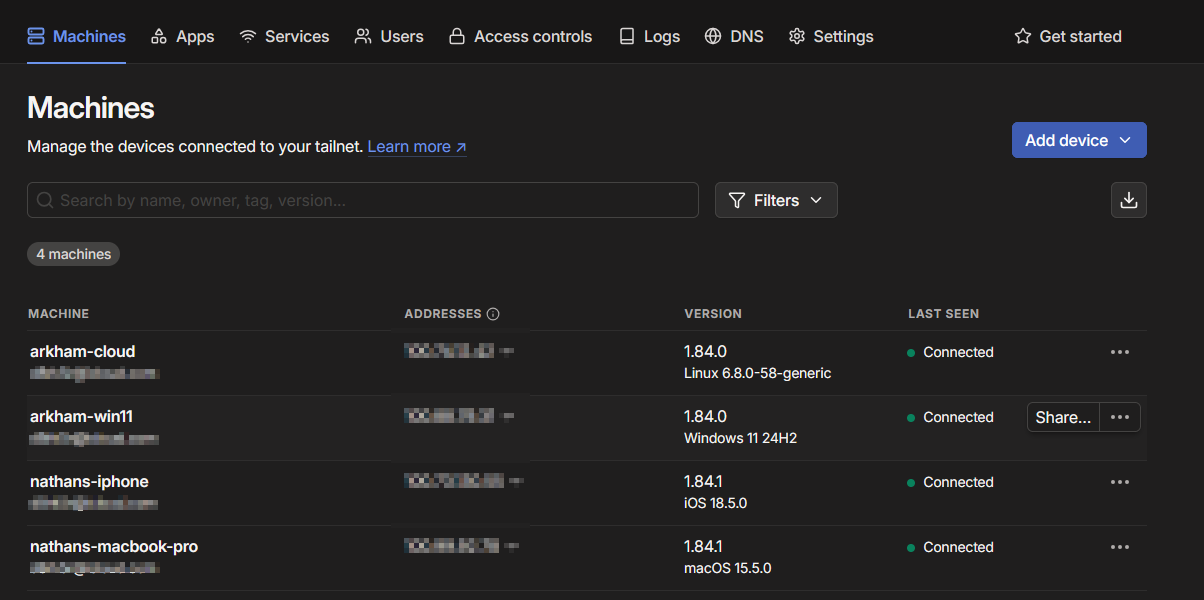Click the Get started star icon
Screen dimensions: 1204x600
[x=1022, y=36]
